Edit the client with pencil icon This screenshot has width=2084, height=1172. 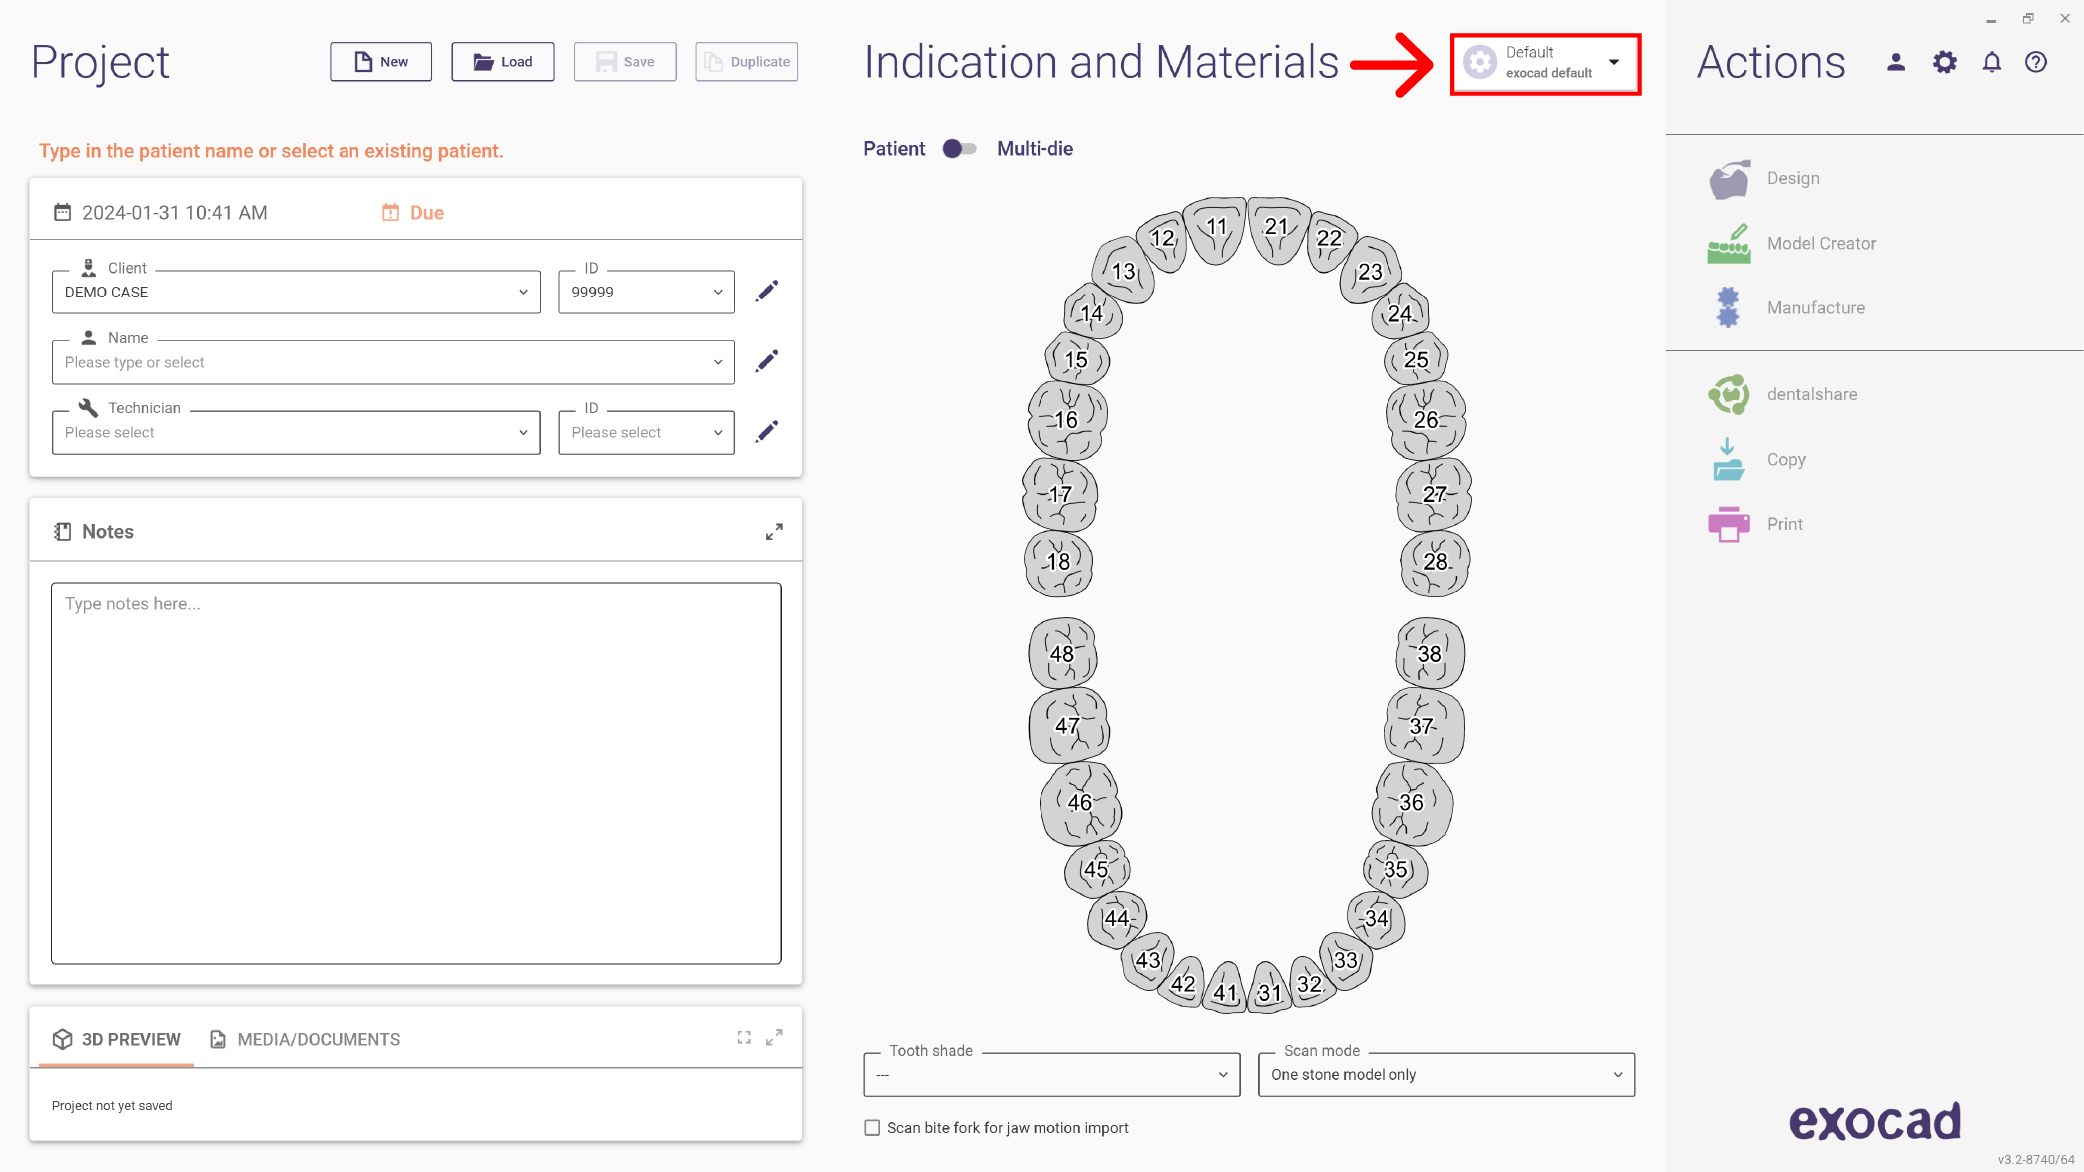(767, 292)
